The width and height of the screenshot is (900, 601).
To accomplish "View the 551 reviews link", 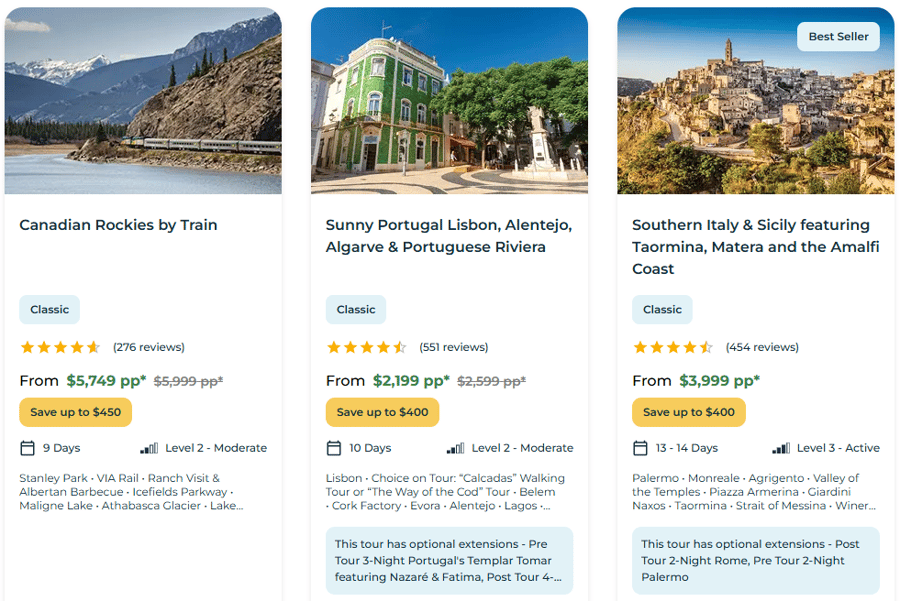I will pos(454,348).
